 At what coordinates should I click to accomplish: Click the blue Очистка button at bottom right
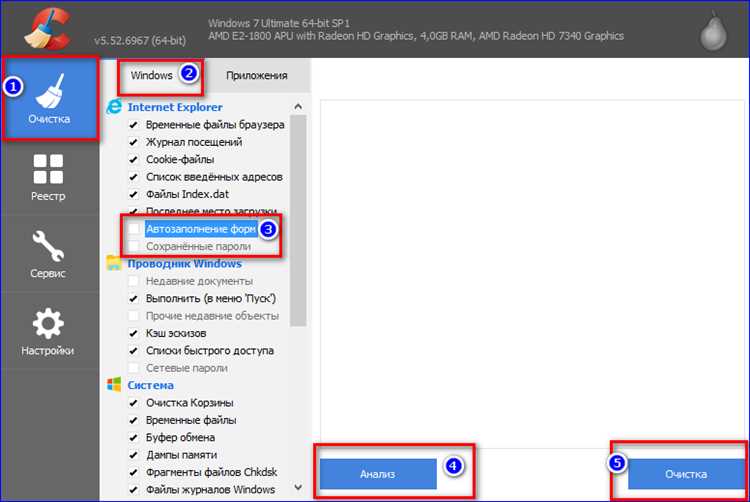[x=686, y=474]
